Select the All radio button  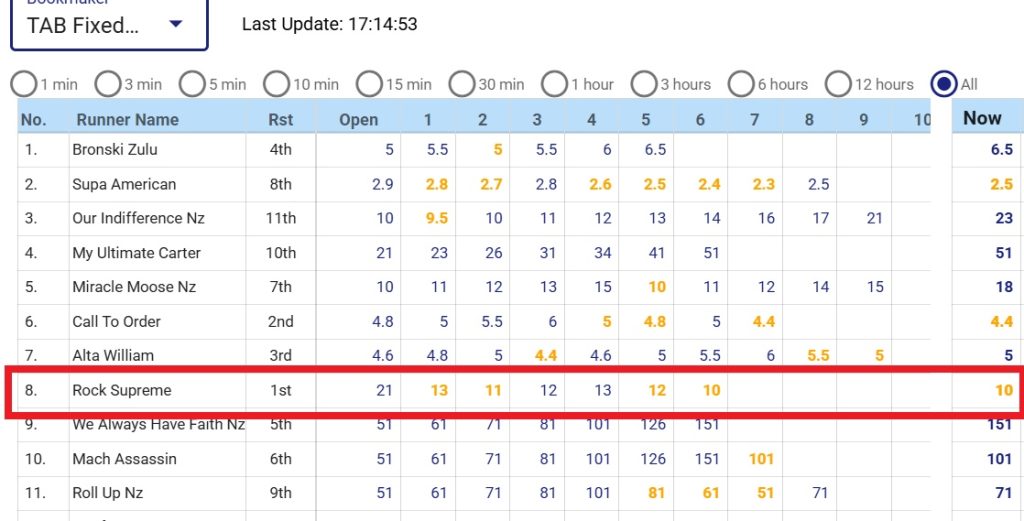(x=943, y=84)
